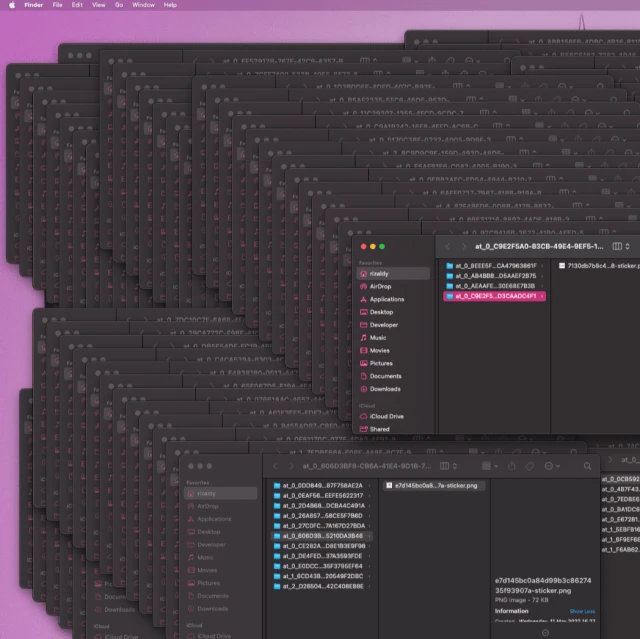Open Pictures in the active window's sidebar
Image resolution: width=640 pixels, height=639 pixels.
381,363
